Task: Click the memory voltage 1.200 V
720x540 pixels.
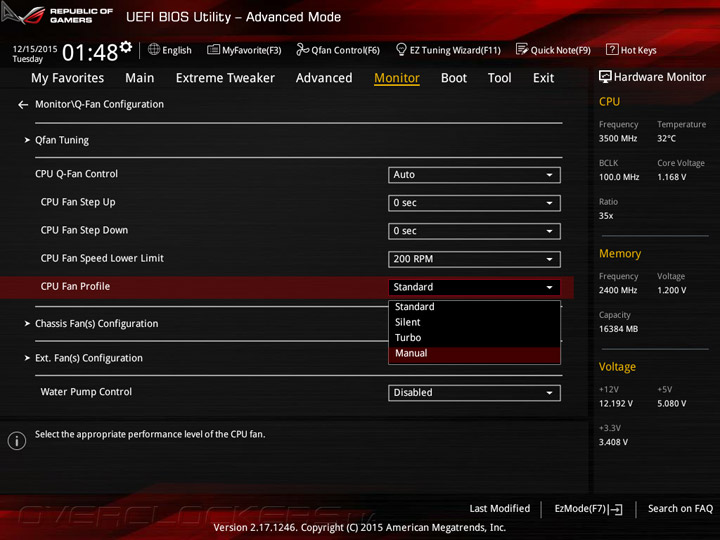Action: (671, 290)
